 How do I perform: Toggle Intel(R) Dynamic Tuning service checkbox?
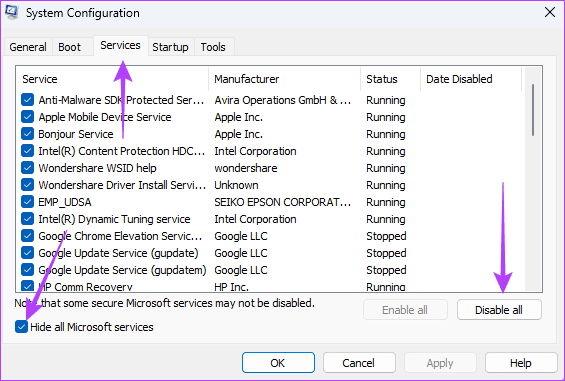27,218
